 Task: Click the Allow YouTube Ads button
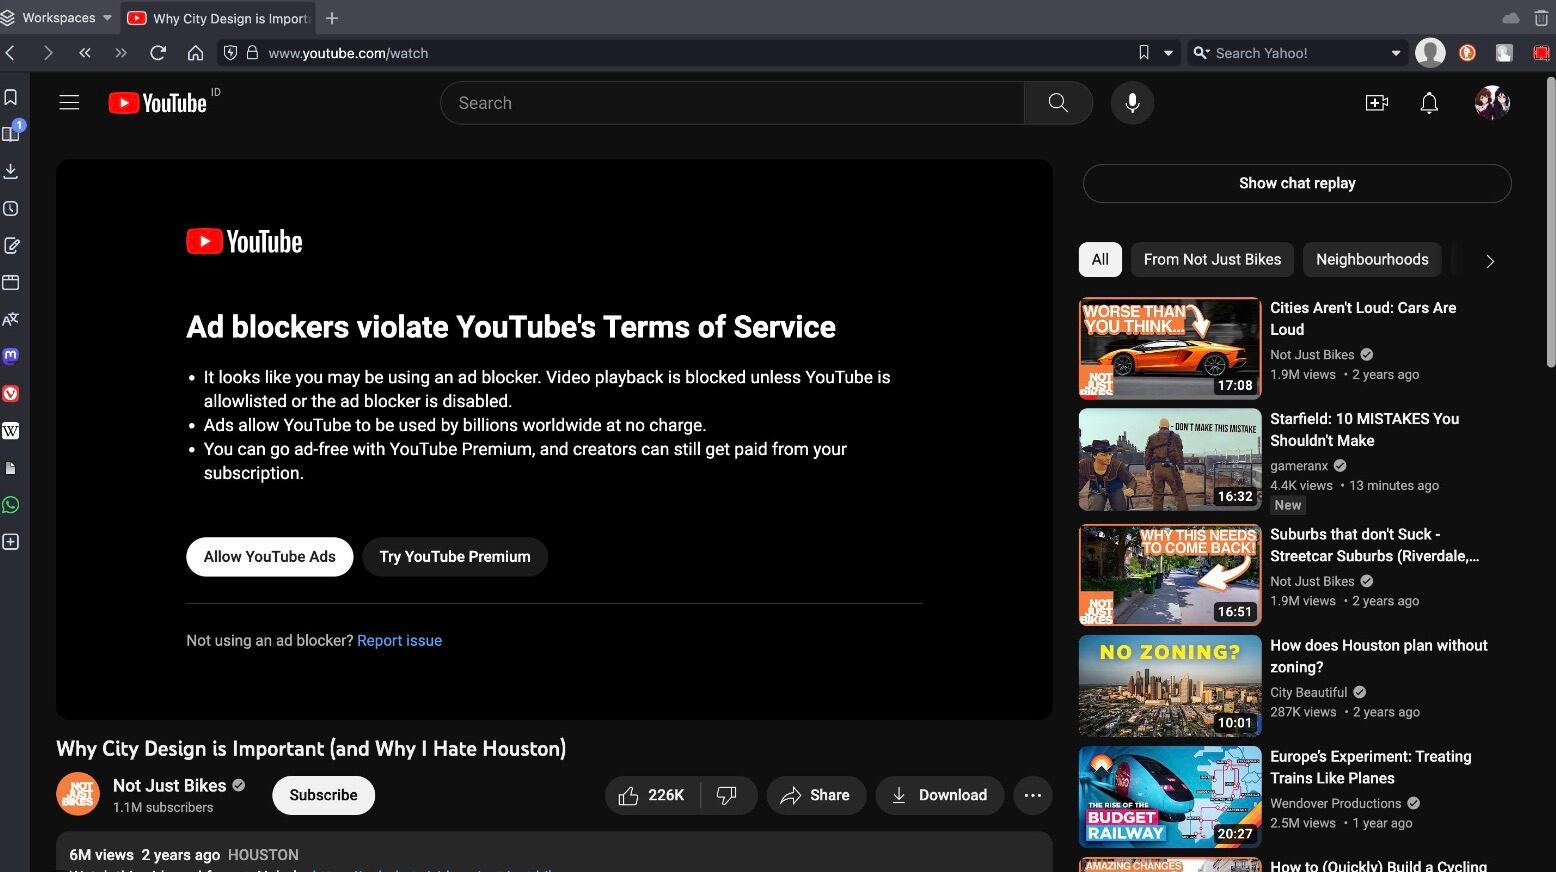coord(269,557)
